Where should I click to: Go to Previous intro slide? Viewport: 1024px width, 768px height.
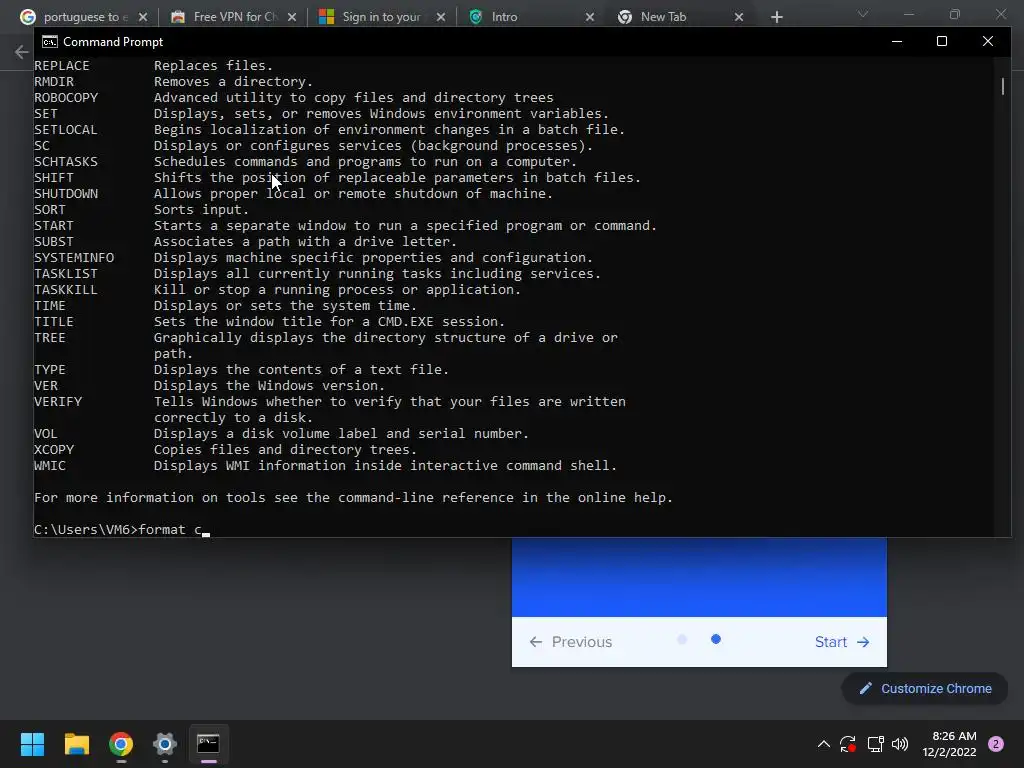[x=571, y=642]
